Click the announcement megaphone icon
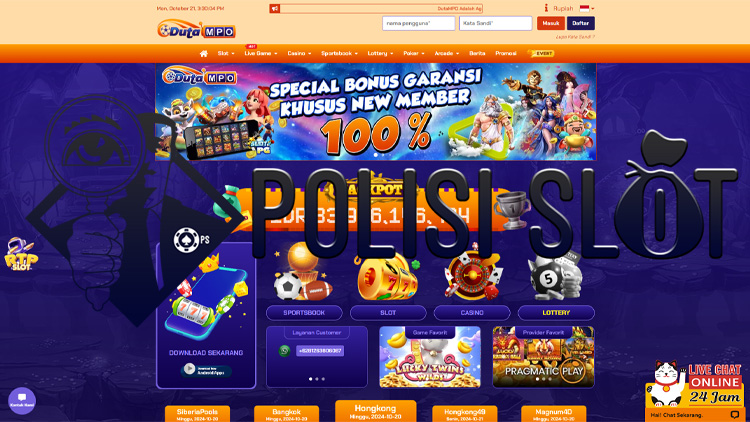Viewport: 750px width, 422px height. [275, 9]
